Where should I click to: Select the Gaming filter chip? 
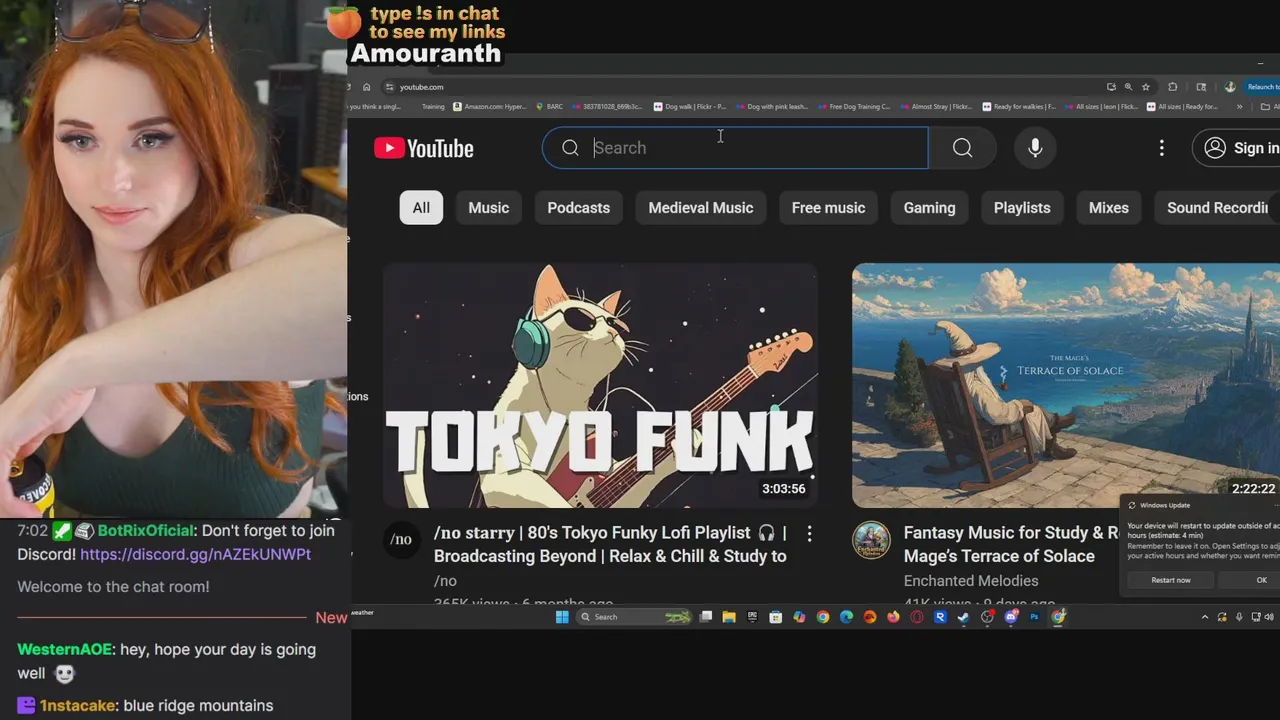point(929,208)
